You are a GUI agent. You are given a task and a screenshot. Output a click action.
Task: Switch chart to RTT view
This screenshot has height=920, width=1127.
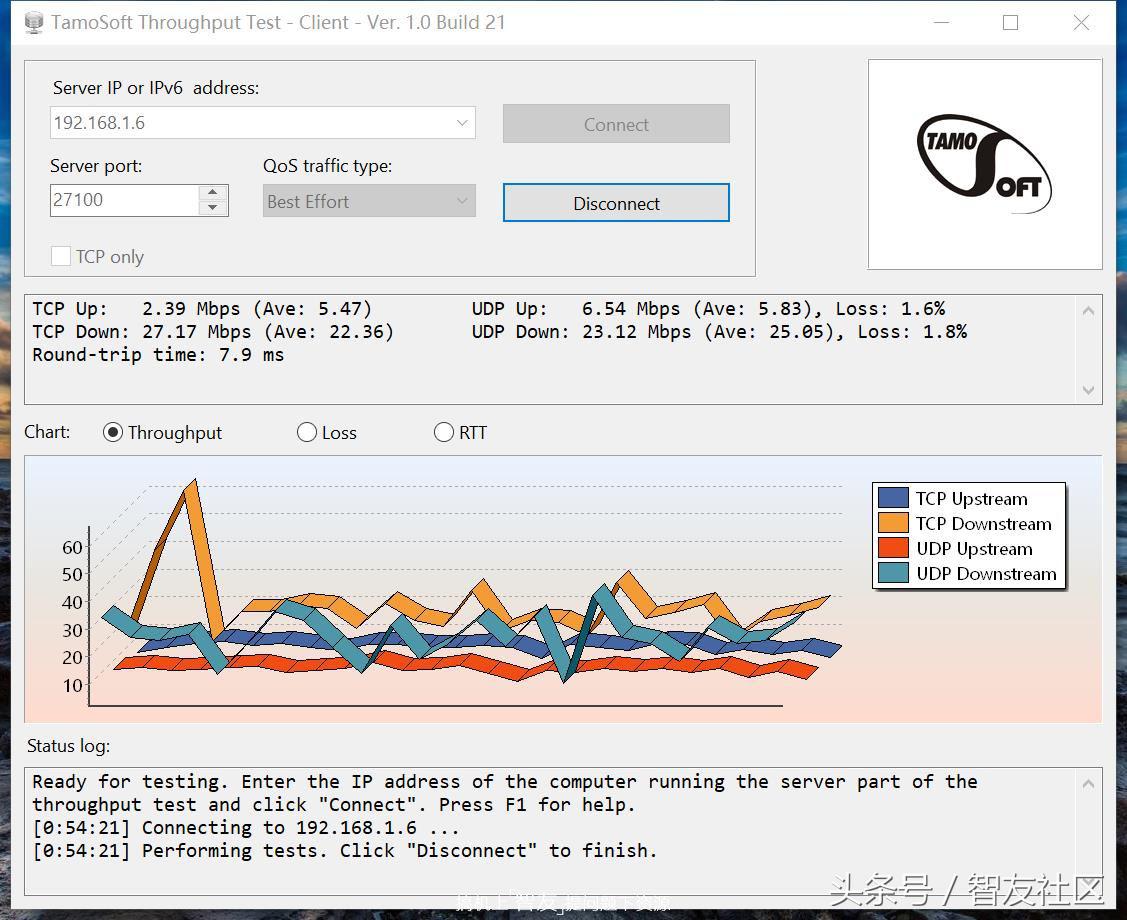coord(444,432)
